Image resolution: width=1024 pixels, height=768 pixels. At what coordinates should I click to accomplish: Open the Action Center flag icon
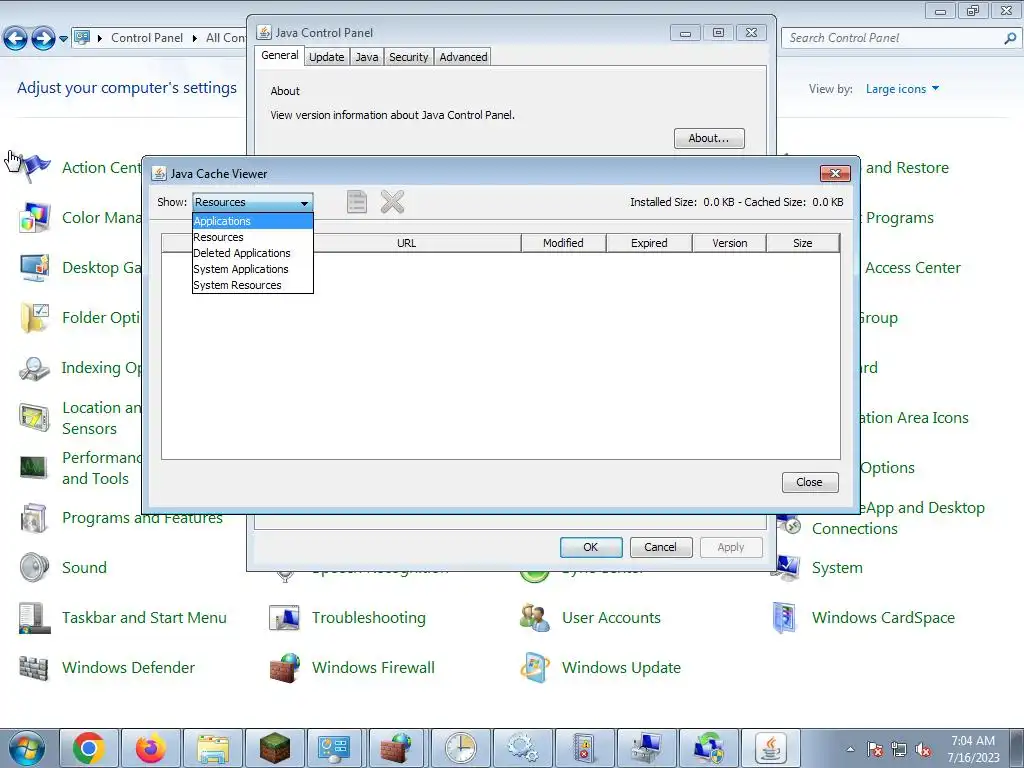coord(34,167)
